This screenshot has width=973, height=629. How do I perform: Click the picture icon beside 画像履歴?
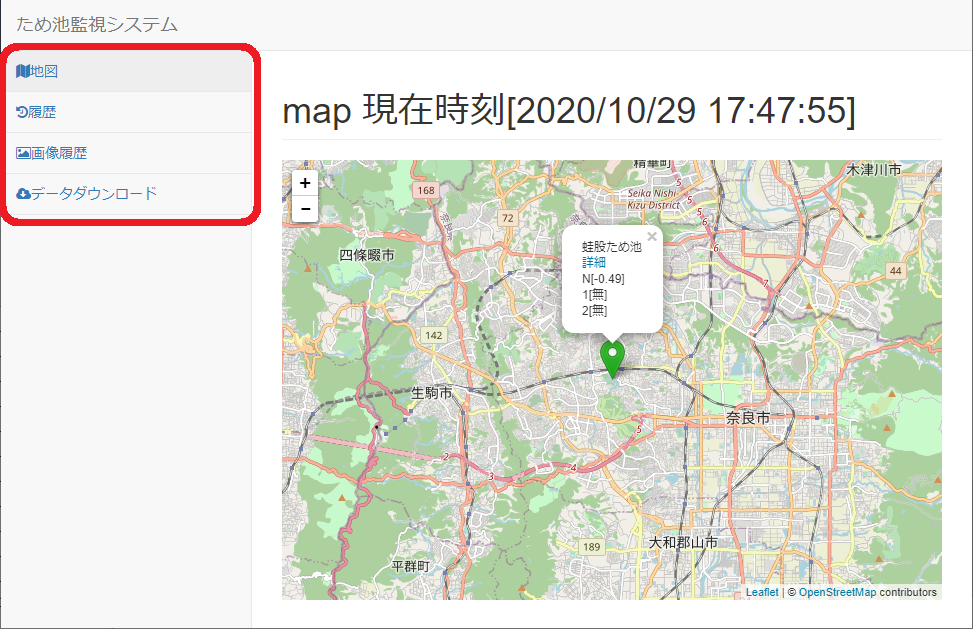(23, 153)
